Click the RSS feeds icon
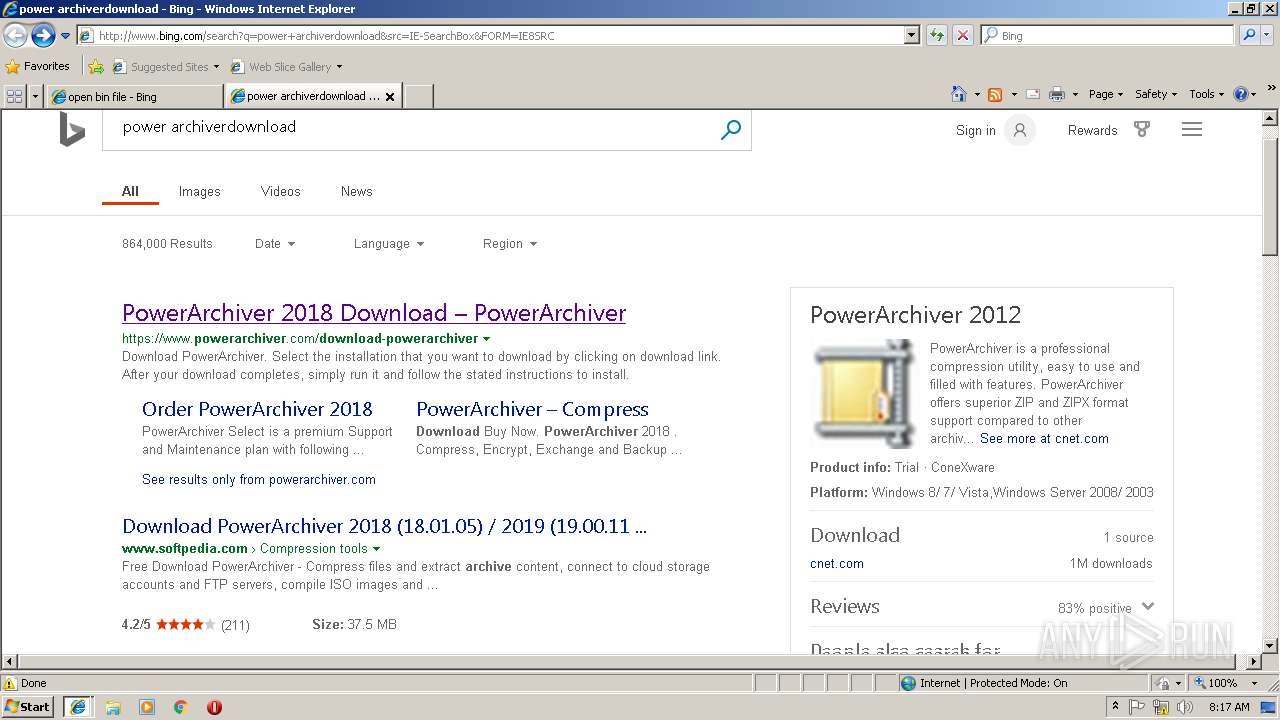The width and height of the screenshot is (1280, 720). [995, 94]
